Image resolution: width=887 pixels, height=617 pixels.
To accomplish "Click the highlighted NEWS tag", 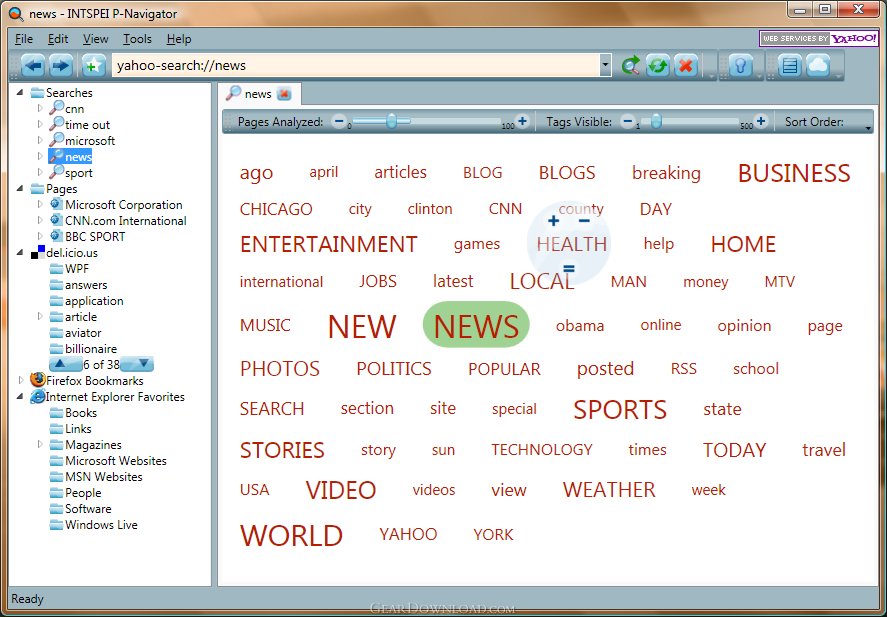I will coord(476,326).
